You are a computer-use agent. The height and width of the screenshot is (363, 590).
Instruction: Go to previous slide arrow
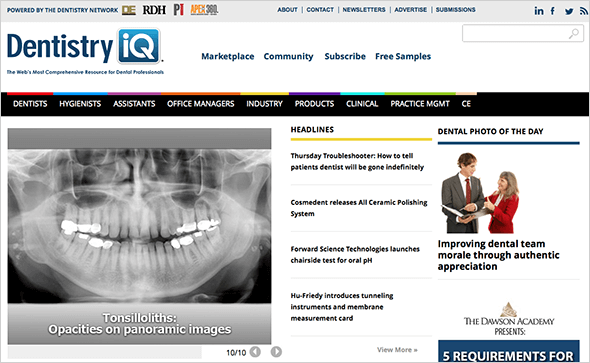click(255, 352)
